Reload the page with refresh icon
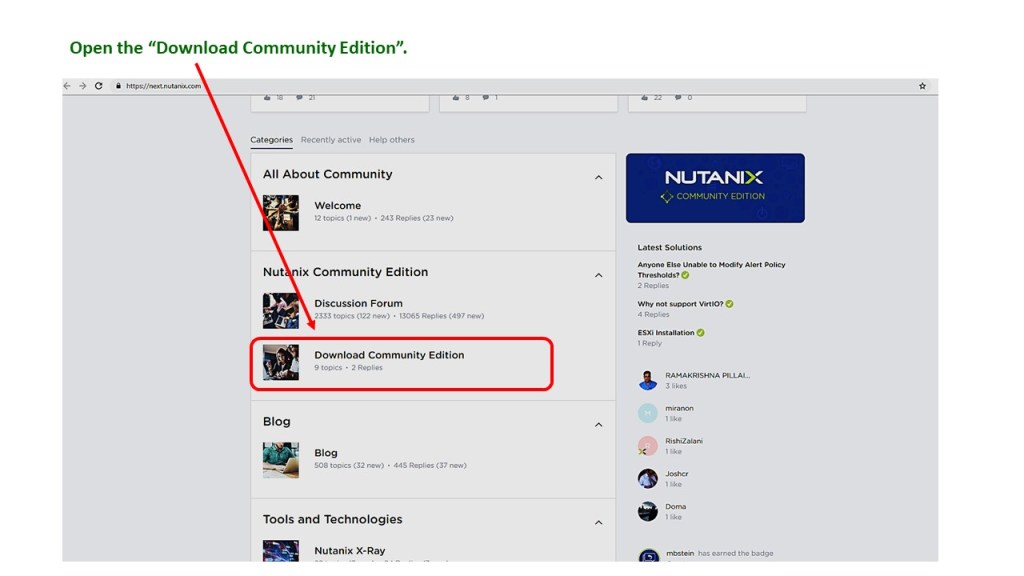Viewport: 1024px width, 576px height. 98,86
